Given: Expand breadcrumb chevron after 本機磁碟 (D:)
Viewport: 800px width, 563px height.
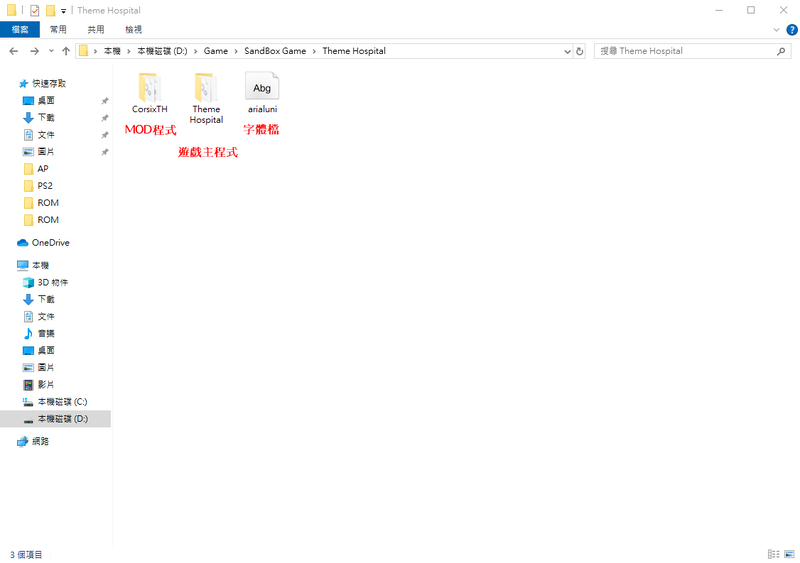Looking at the screenshot, I should coord(195,51).
